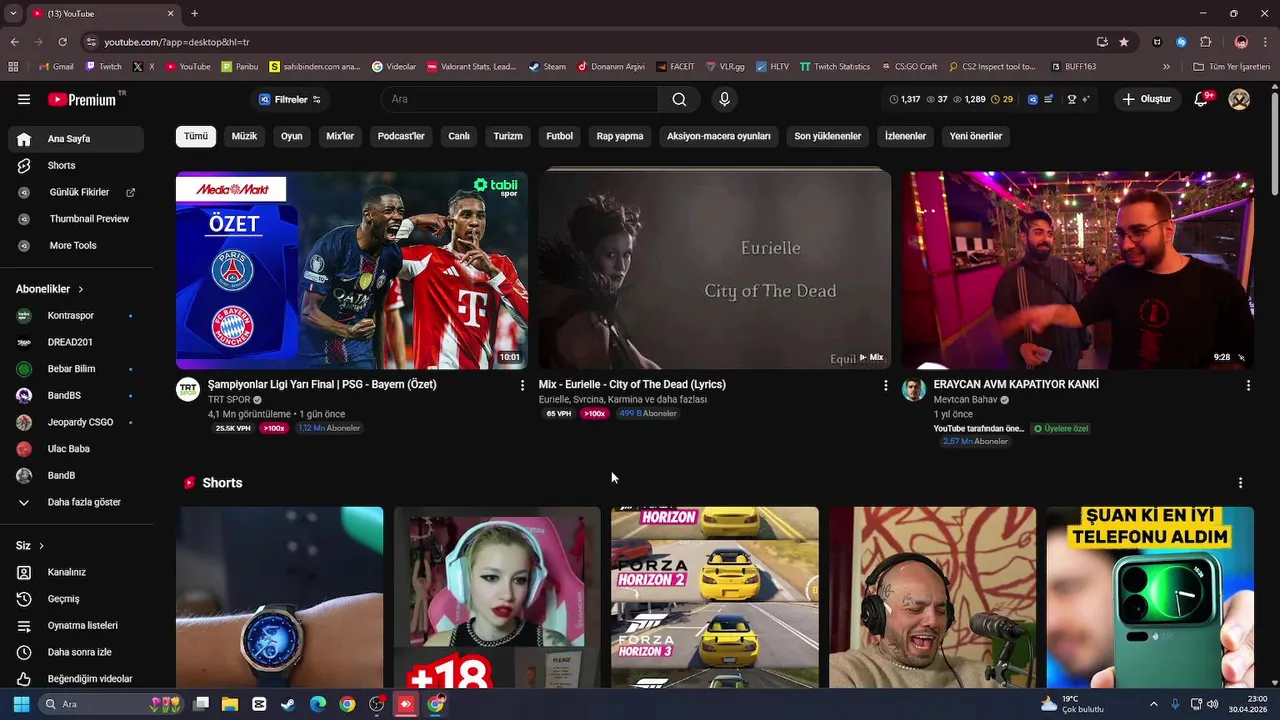Screen dimensions: 1280x720
Task: Open Microsoft Edge from the taskbar
Action: [318, 704]
